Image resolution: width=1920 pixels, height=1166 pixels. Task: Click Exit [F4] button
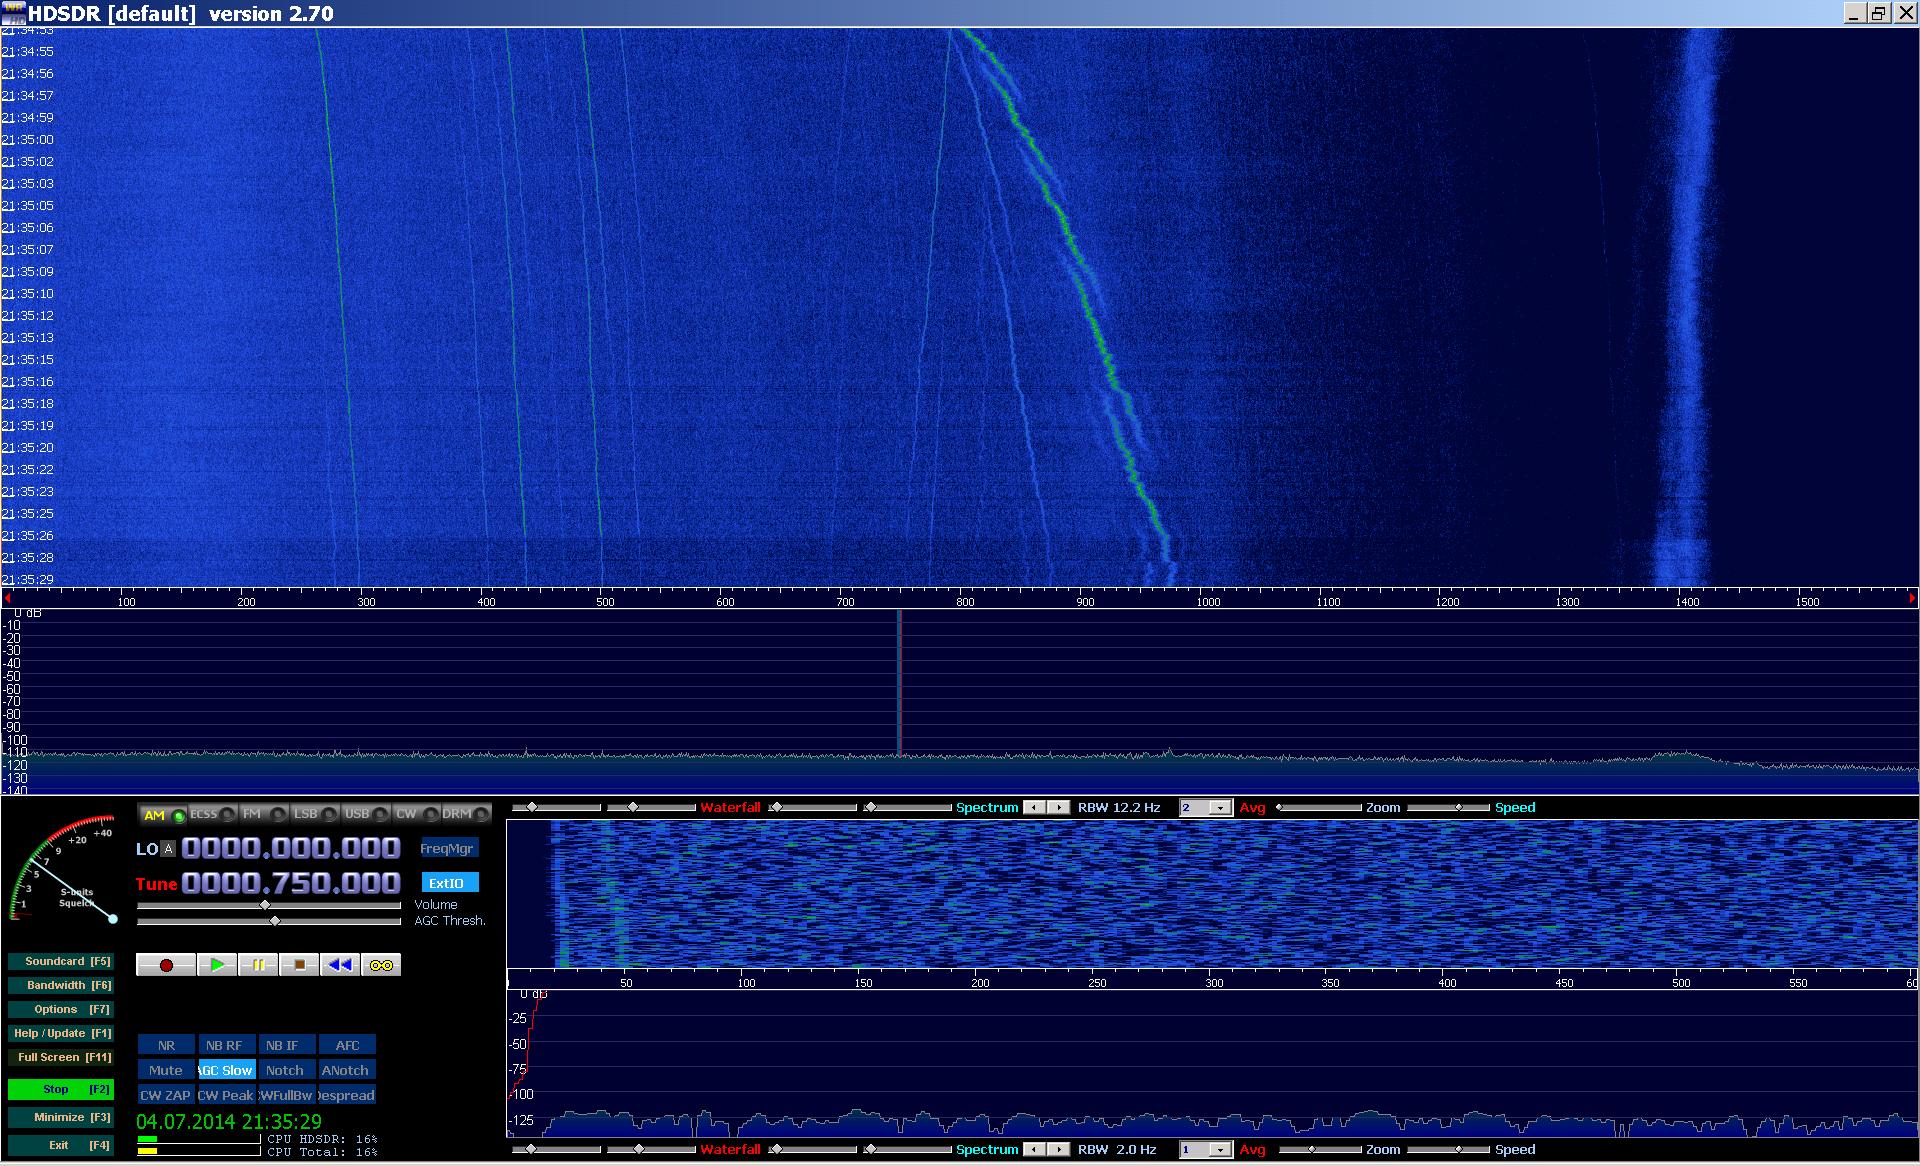(60, 1145)
